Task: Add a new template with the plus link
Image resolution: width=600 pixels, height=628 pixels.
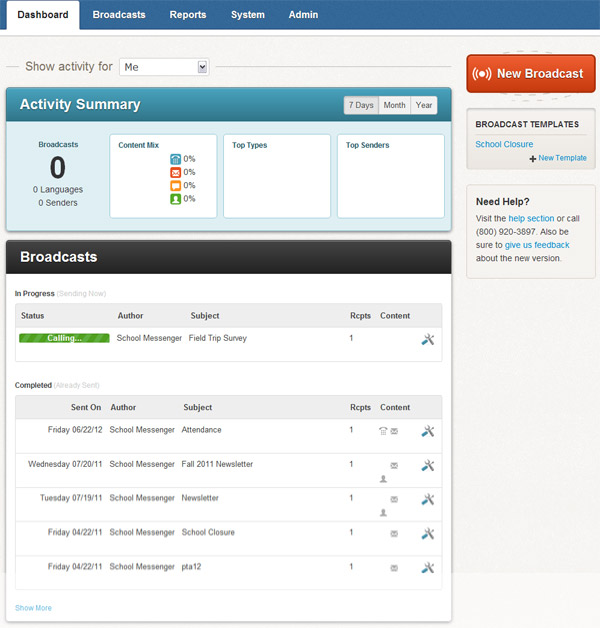Action: (x=558, y=158)
